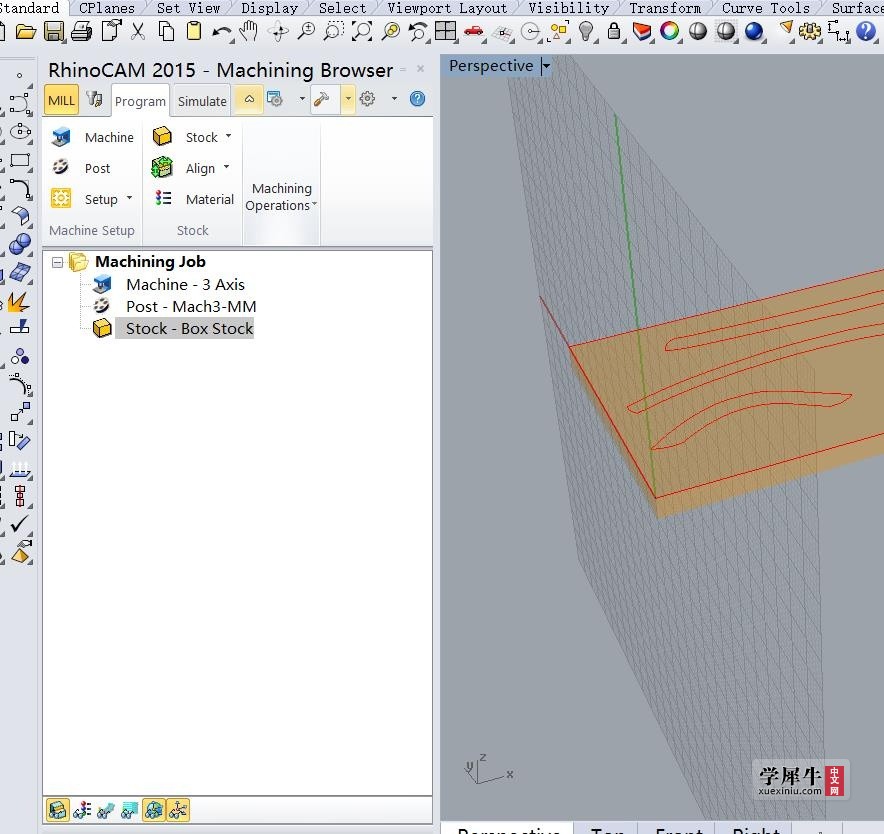
Task: Click the Material button
Action: click(193, 198)
